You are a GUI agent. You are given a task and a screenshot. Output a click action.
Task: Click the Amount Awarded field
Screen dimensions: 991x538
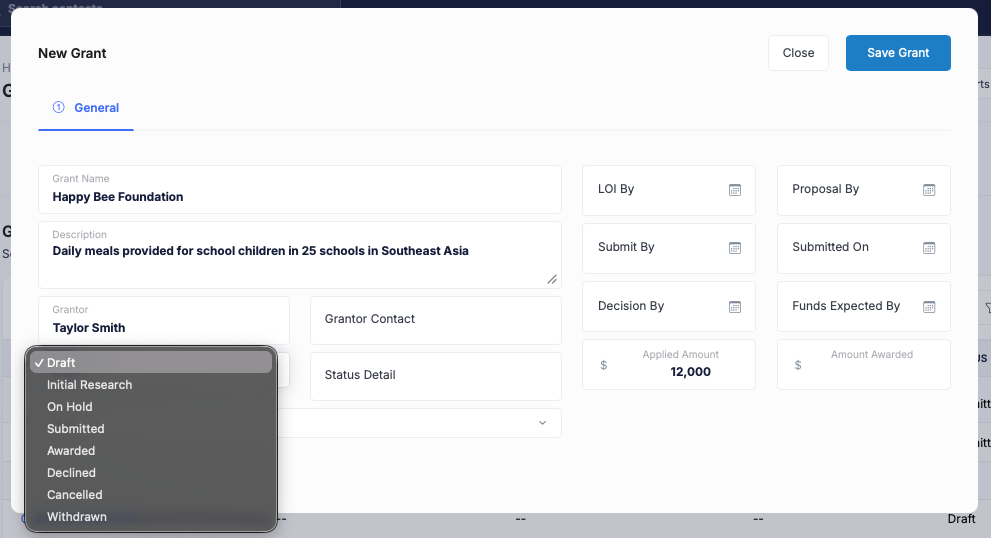point(863,365)
